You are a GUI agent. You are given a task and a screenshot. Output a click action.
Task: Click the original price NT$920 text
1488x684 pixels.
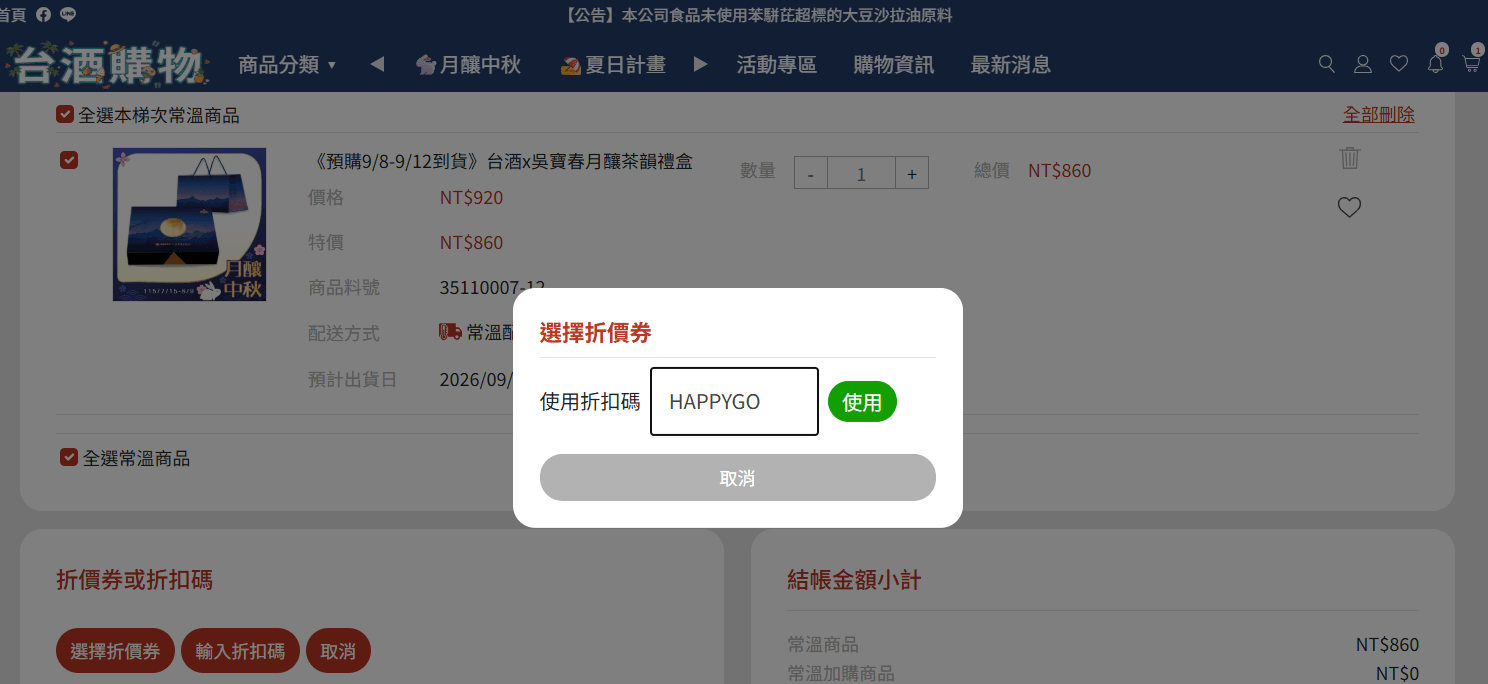[471, 197]
